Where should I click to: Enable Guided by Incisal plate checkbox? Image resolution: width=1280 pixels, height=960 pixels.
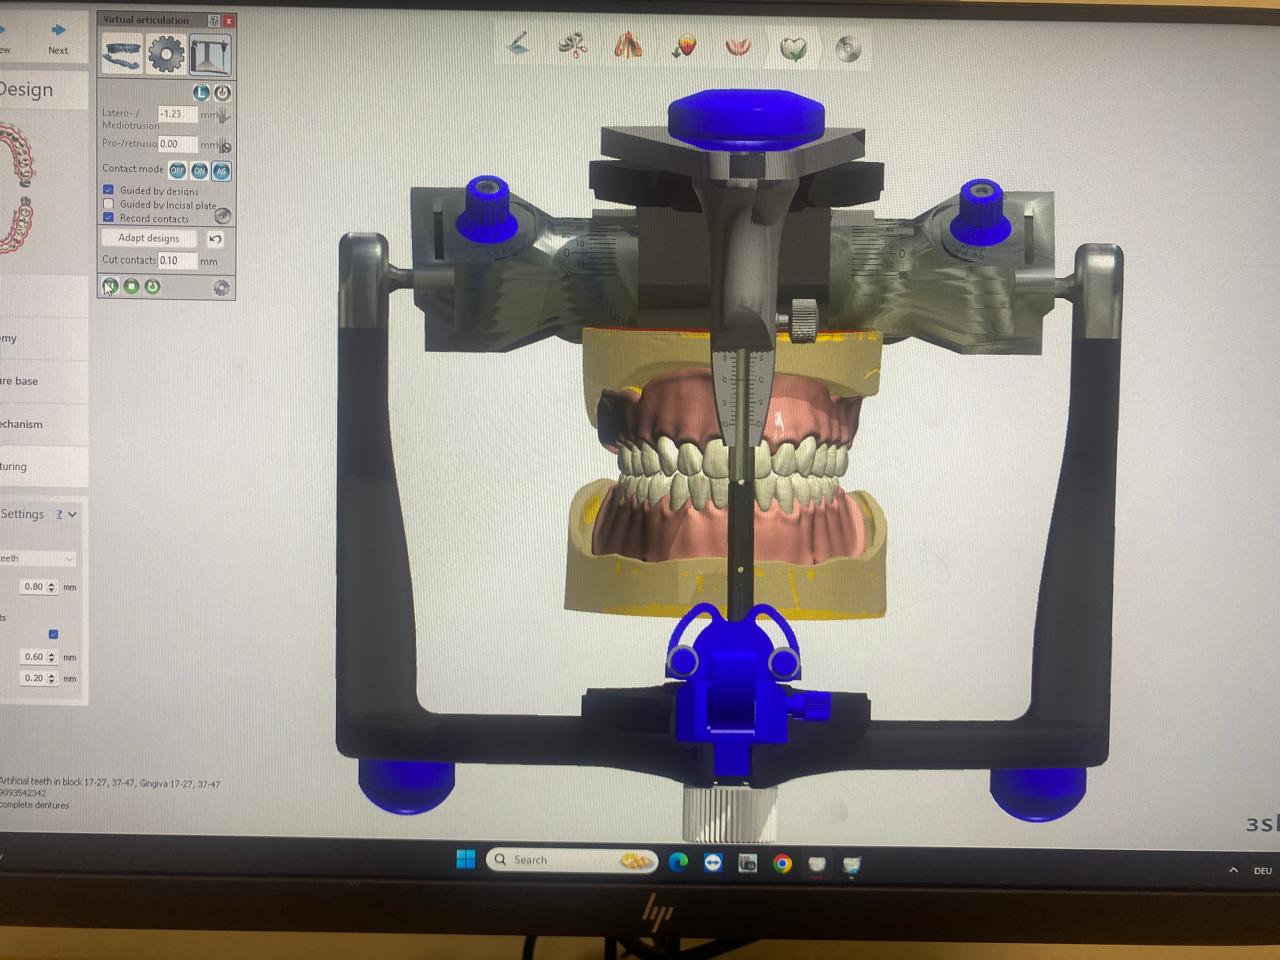(109, 204)
